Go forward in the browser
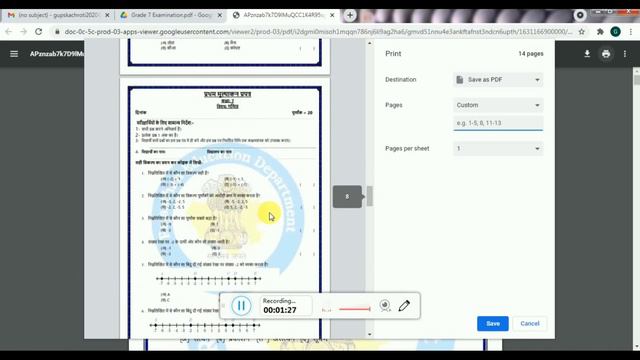The height and width of the screenshot is (360, 640). click(23, 31)
